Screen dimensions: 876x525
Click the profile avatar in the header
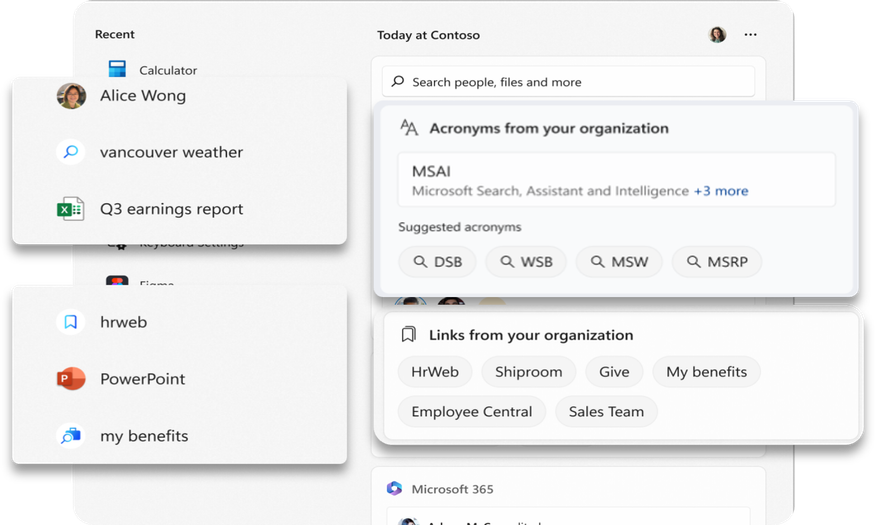[717, 35]
